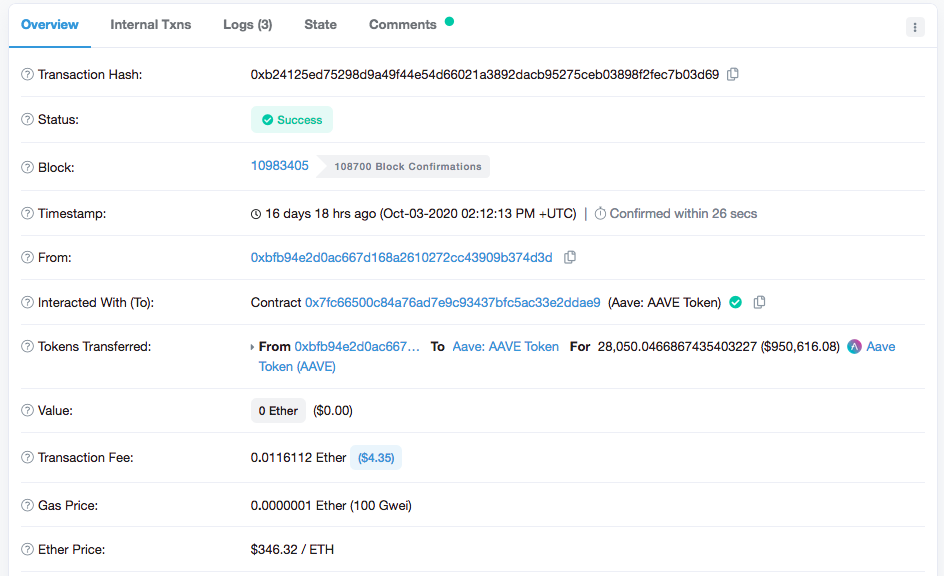The height and width of the screenshot is (576, 944).
Task: Click the green Success check icon
Action: coord(267,120)
